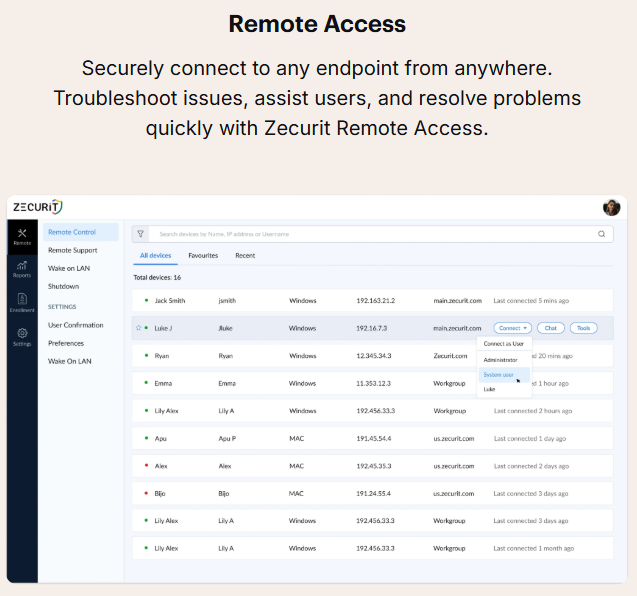
Task: Click the Chat button for Luke J
Action: coord(551,328)
